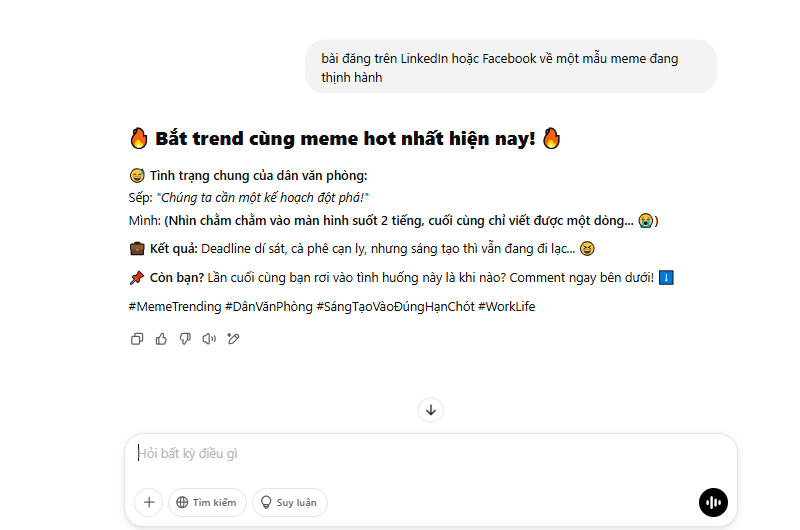
Task: Click the bold "Kết quả:" label
Action: tap(173, 249)
